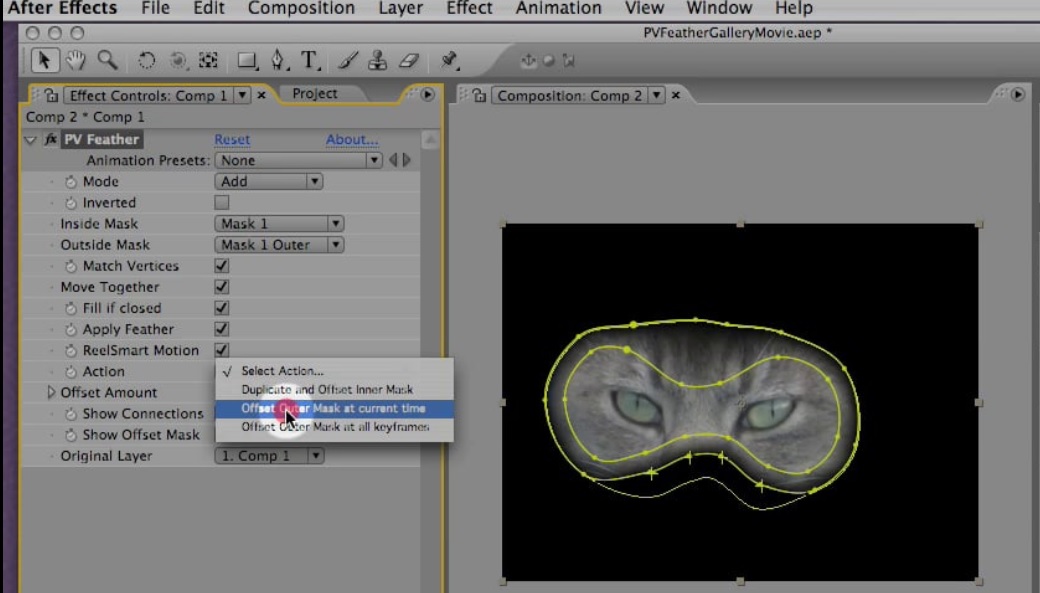This screenshot has width=1040, height=593.
Task: Uncheck the Move Together checkbox
Action: (222, 287)
